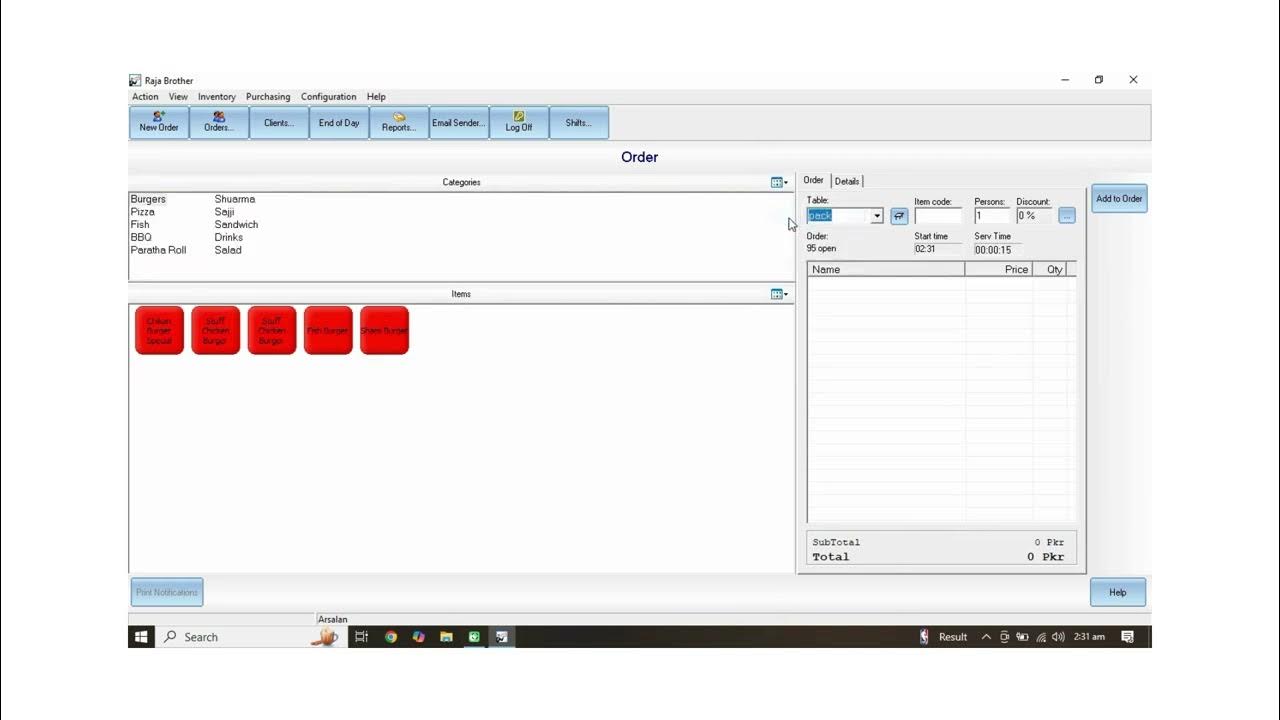Open the Wi-Fi network tray icon
The width and height of the screenshot is (1280, 720).
[x=1041, y=637]
